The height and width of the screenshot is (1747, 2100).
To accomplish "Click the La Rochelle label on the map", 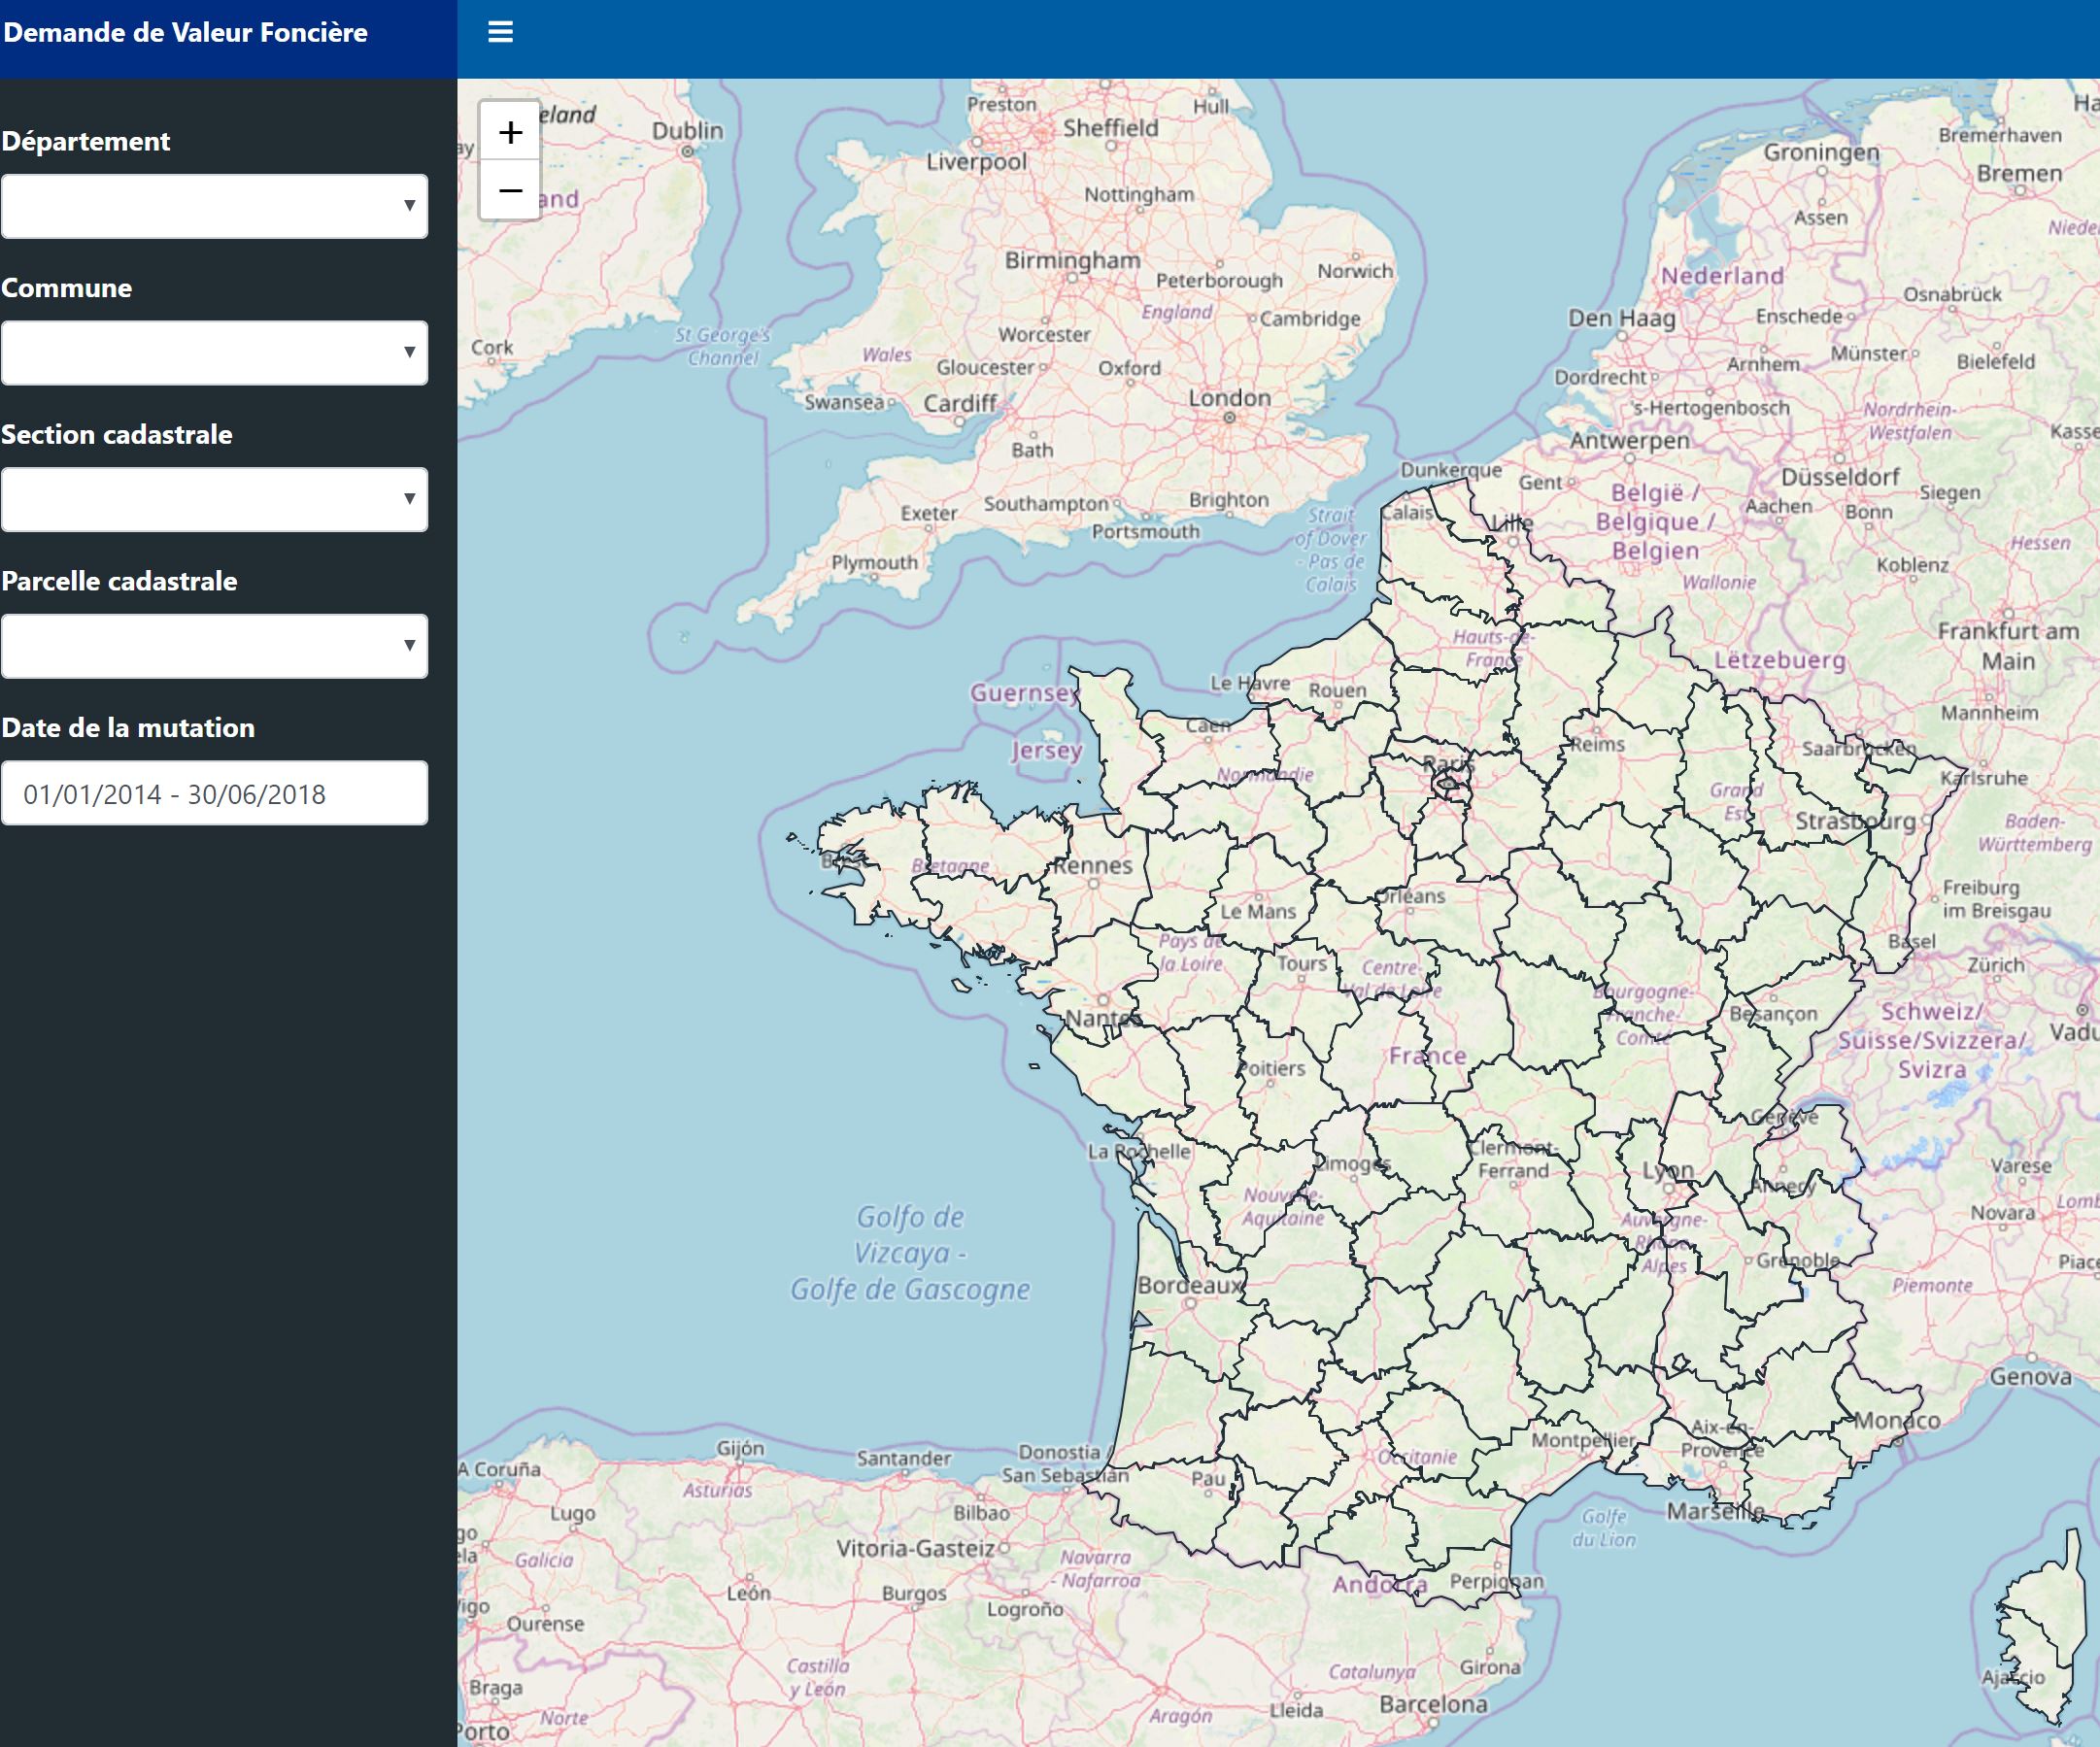I will point(1140,1151).
